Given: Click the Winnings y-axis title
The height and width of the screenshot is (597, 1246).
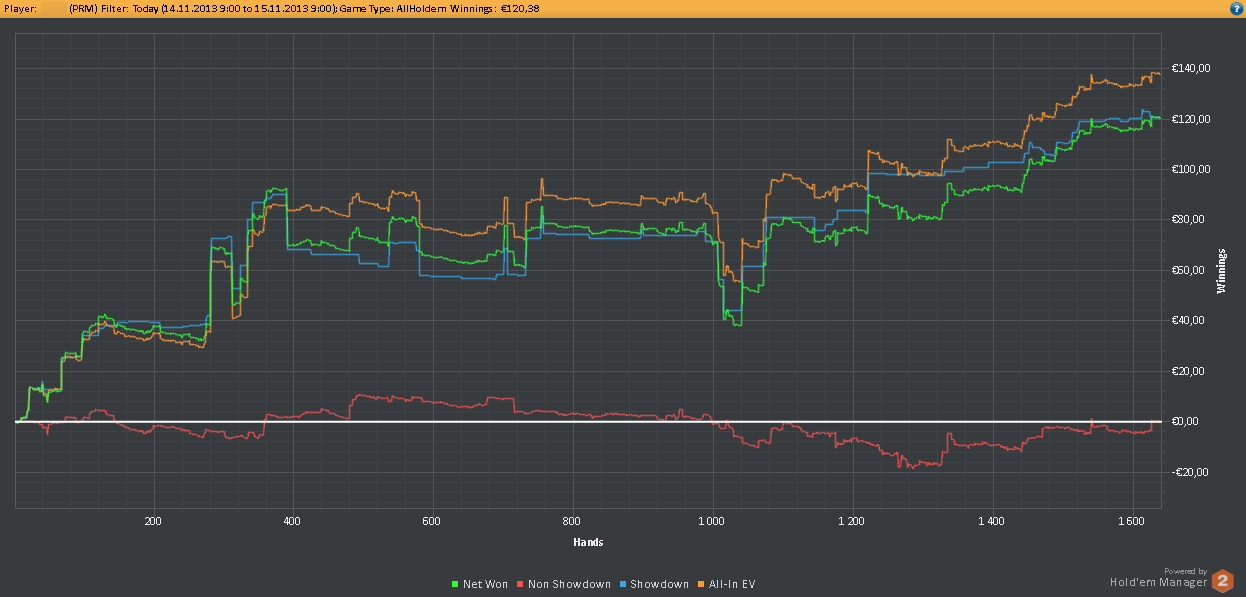Looking at the screenshot, I should click(1221, 271).
